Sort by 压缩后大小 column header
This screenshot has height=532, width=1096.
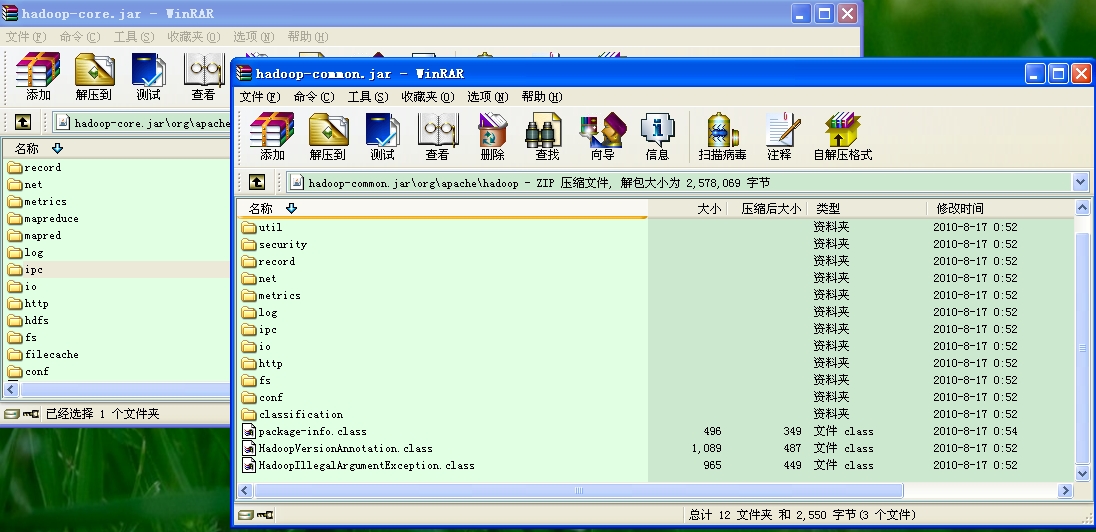click(767, 208)
